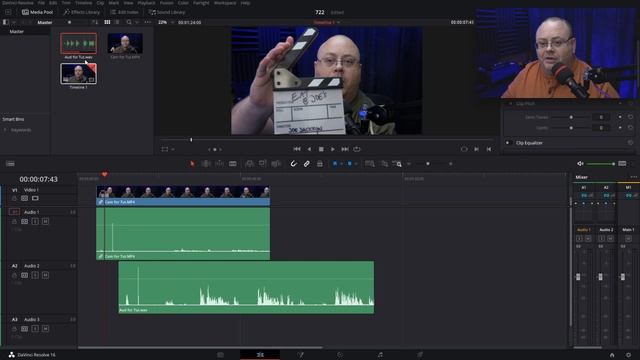The width and height of the screenshot is (640, 360).
Task: Mute the Audio 2 track
Action: (45, 275)
